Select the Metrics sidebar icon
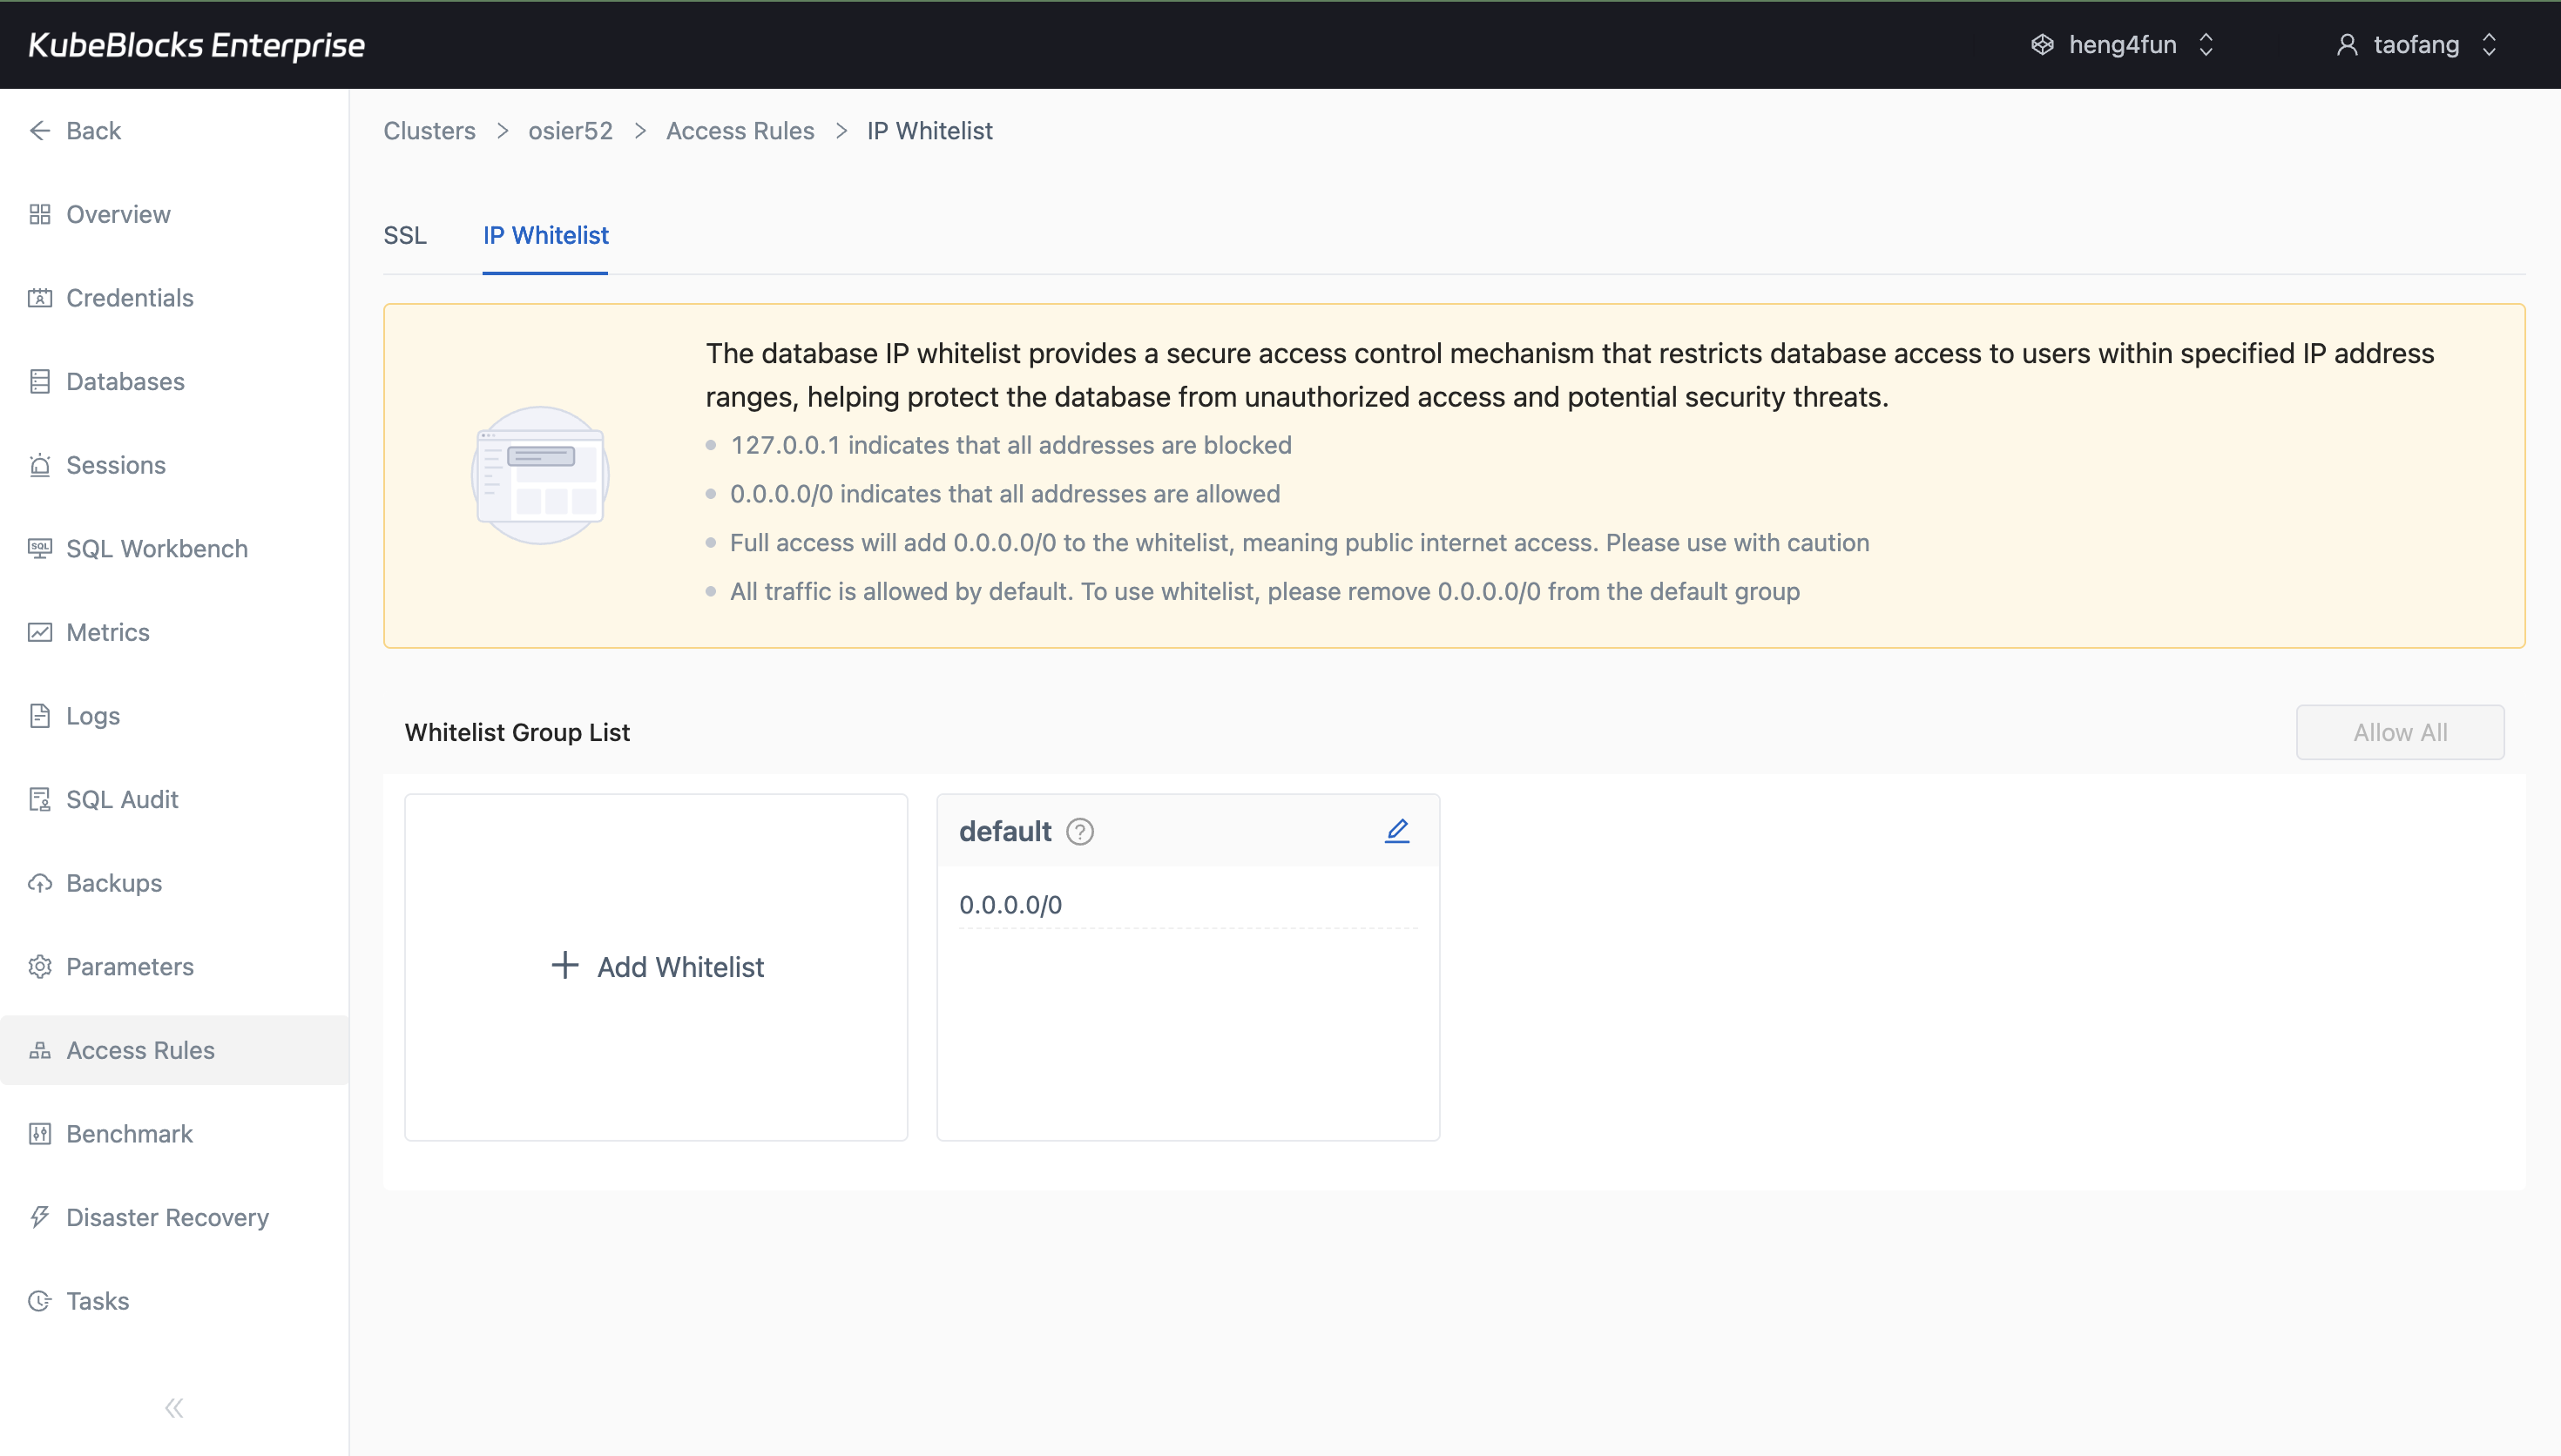Viewport: 2561px width, 1456px height. 40,632
